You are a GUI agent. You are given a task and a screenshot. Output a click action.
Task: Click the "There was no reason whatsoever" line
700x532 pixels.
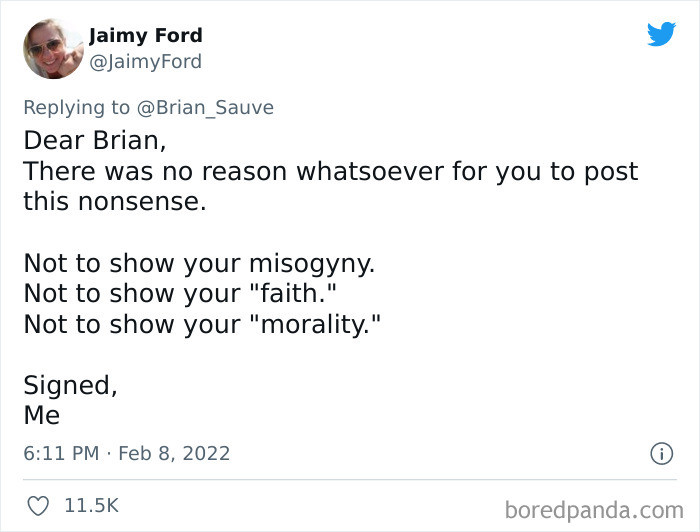point(330,171)
